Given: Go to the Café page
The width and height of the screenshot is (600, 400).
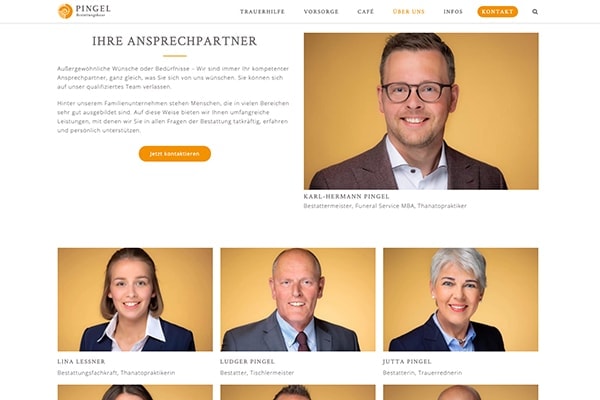Looking at the screenshot, I should click(x=365, y=12).
